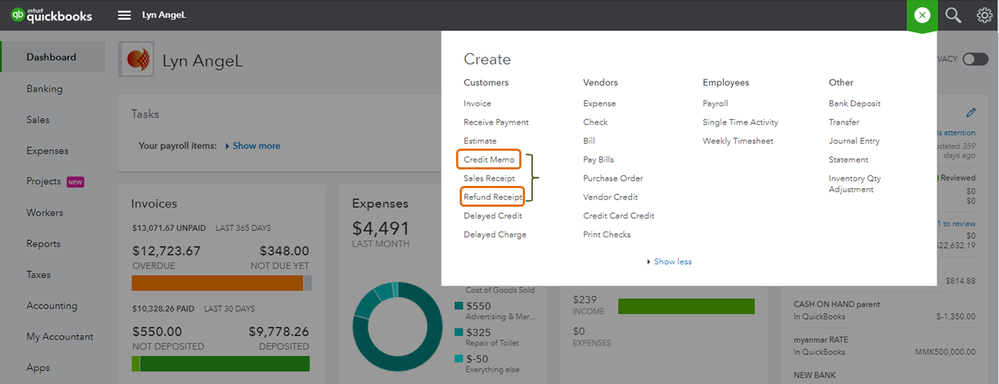Create a vendor Expense
The height and width of the screenshot is (384, 999).
600,103
